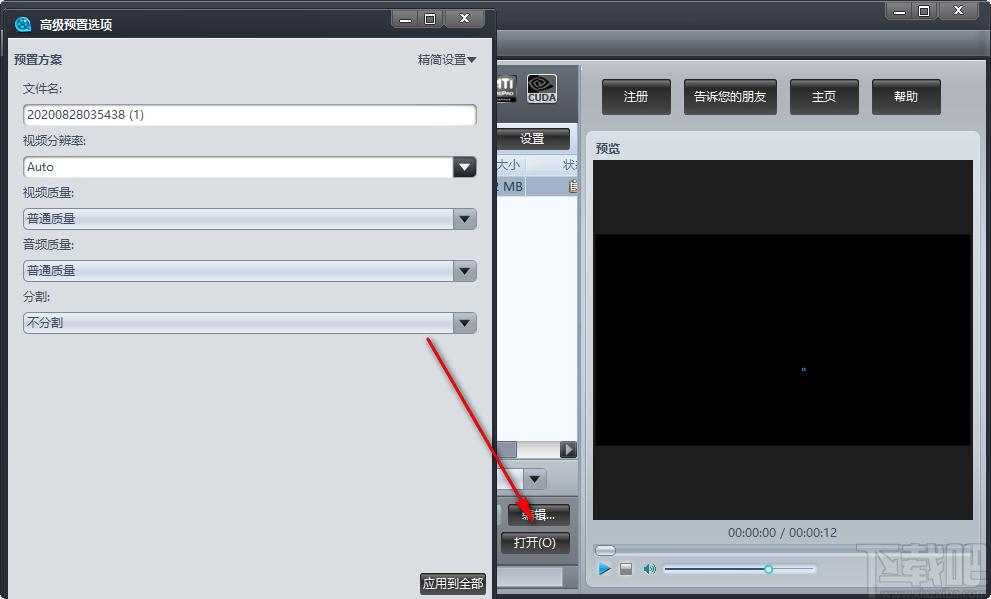Close the main converter window
Screen dimensions: 991x599
point(959,11)
